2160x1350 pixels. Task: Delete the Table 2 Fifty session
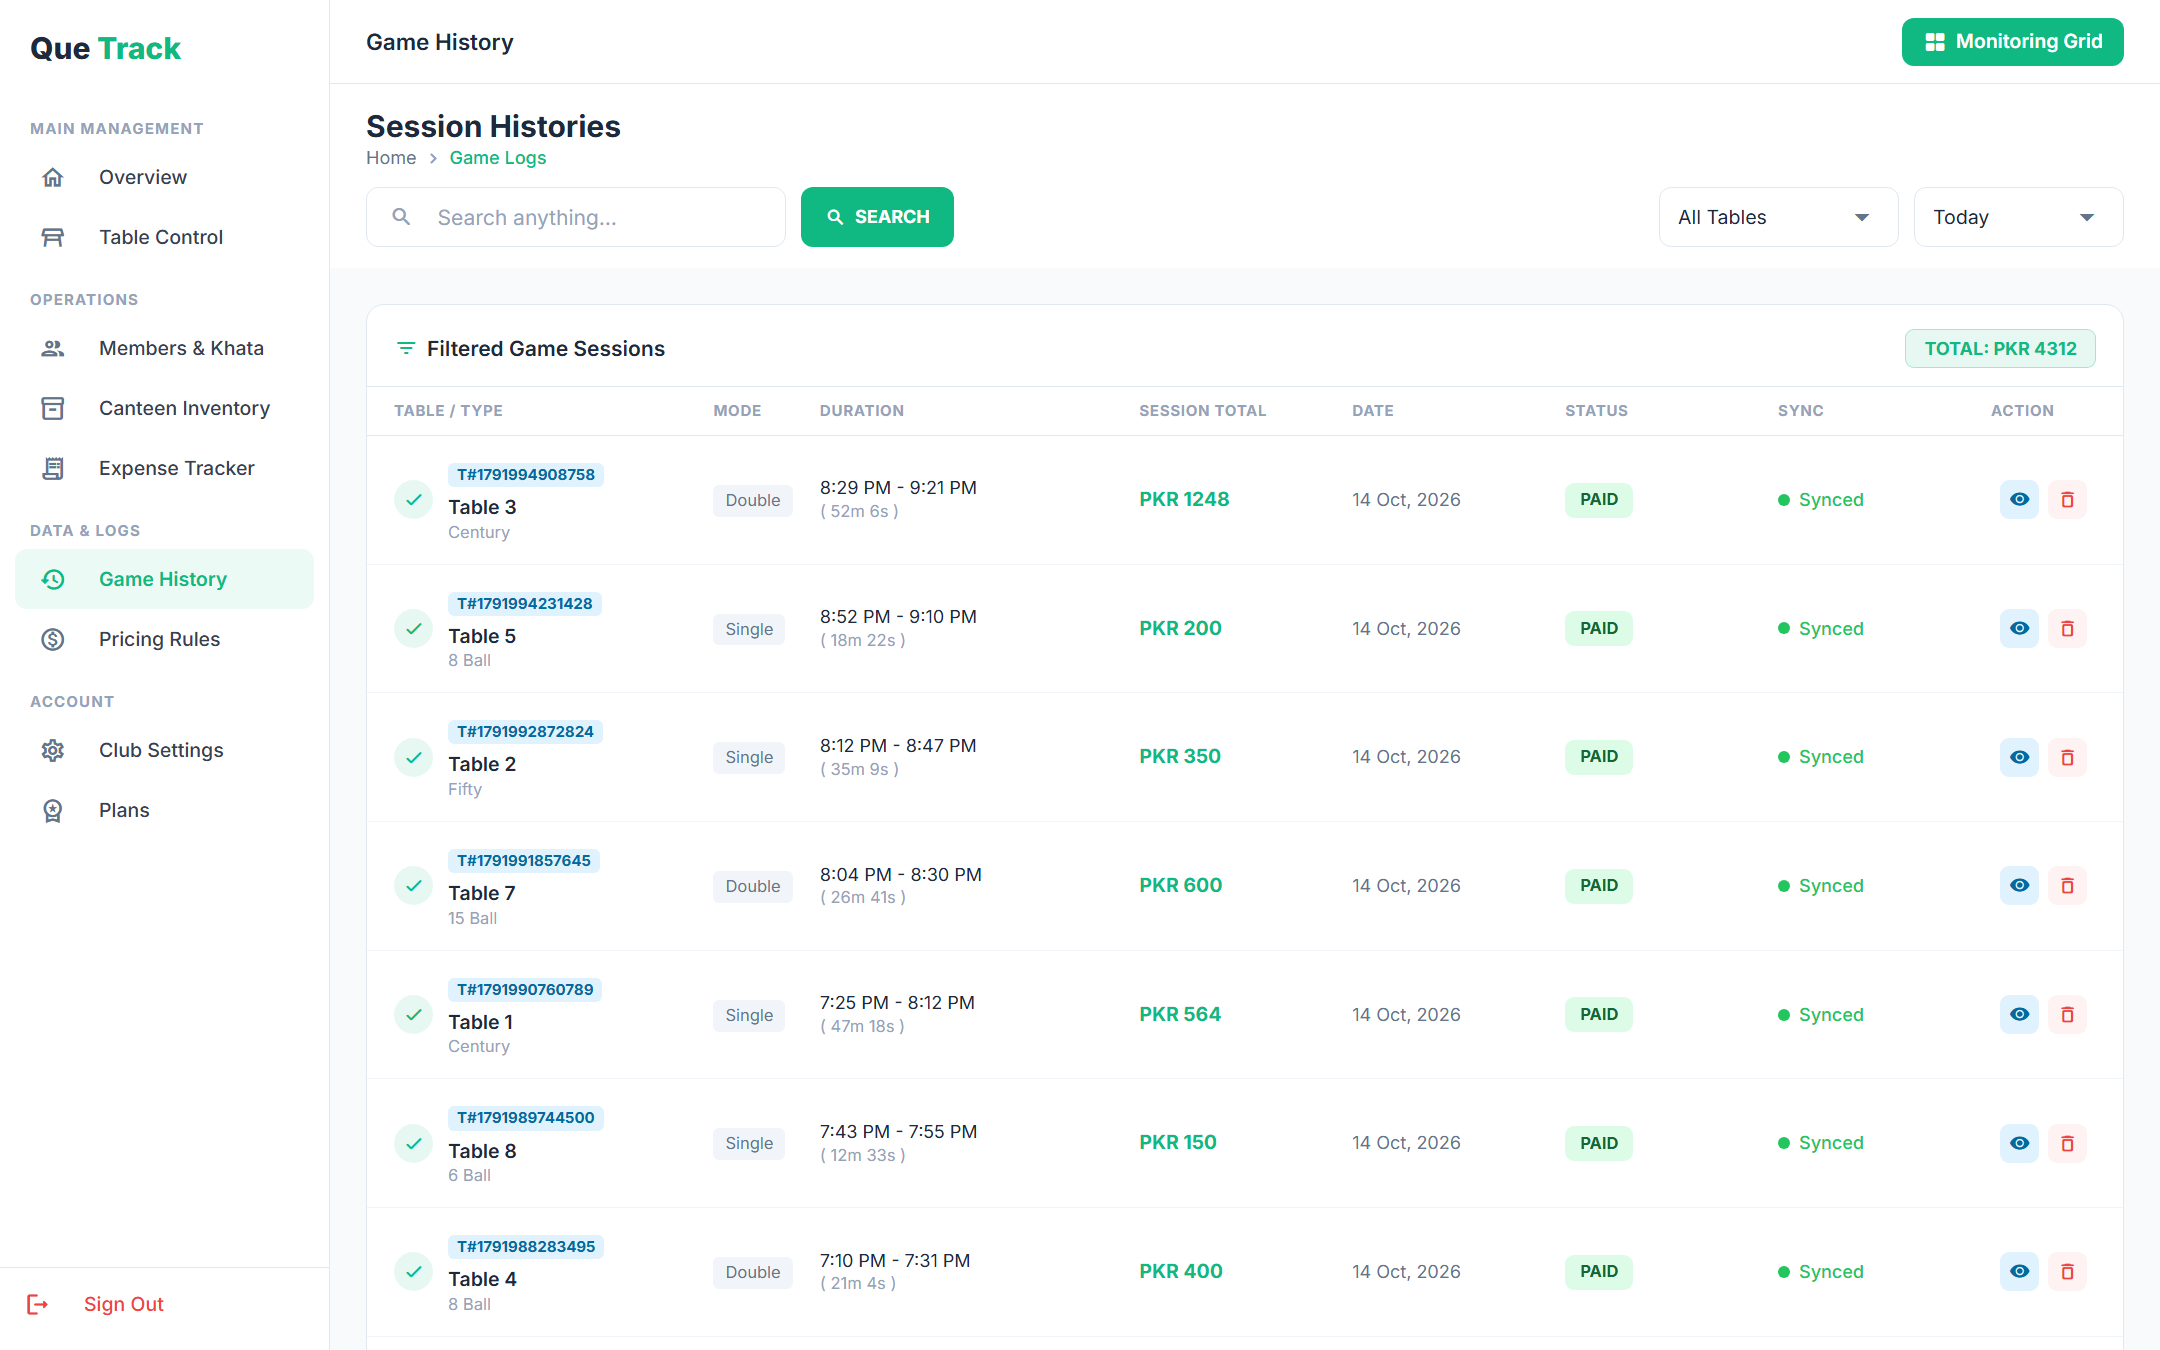[x=2067, y=757]
